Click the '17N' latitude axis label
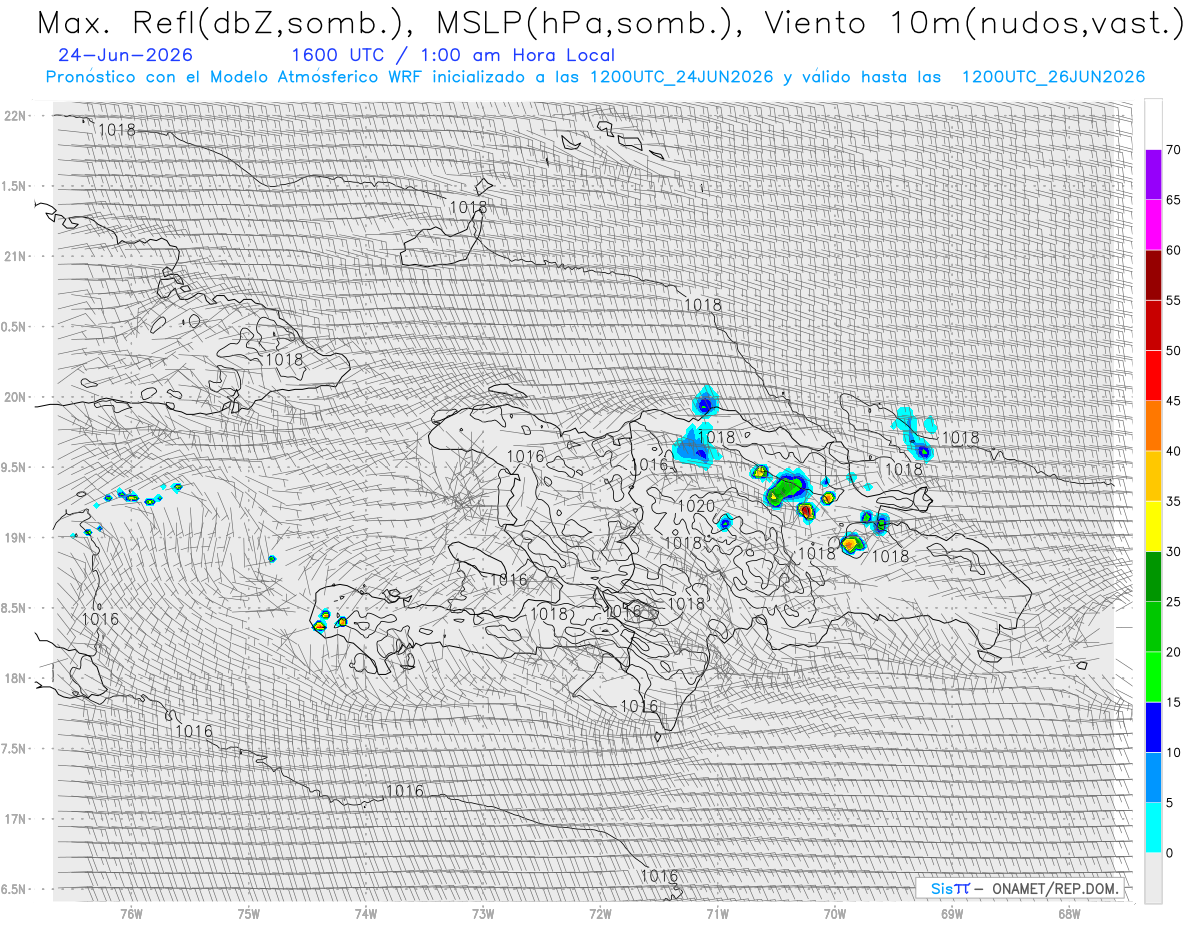The width and height of the screenshot is (1200, 927). pos(16,819)
